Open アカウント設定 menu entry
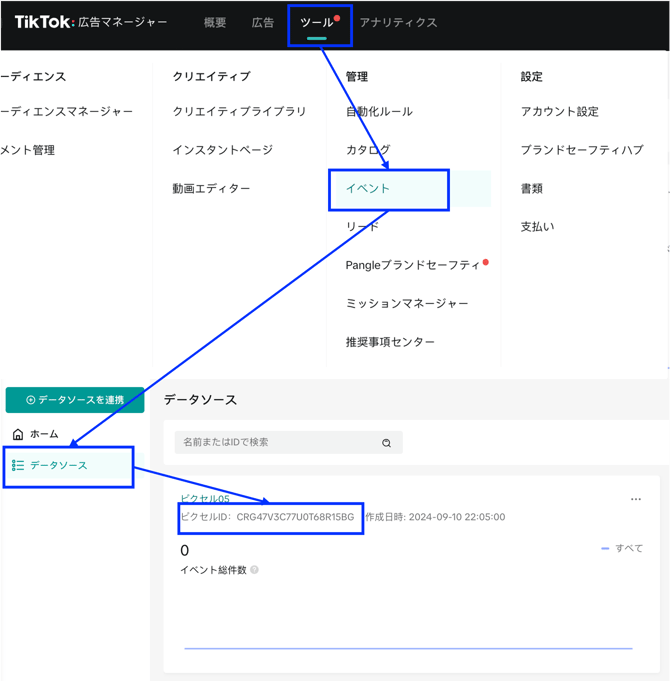Image resolution: width=670 pixels, height=681 pixels. (x=560, y=112)
